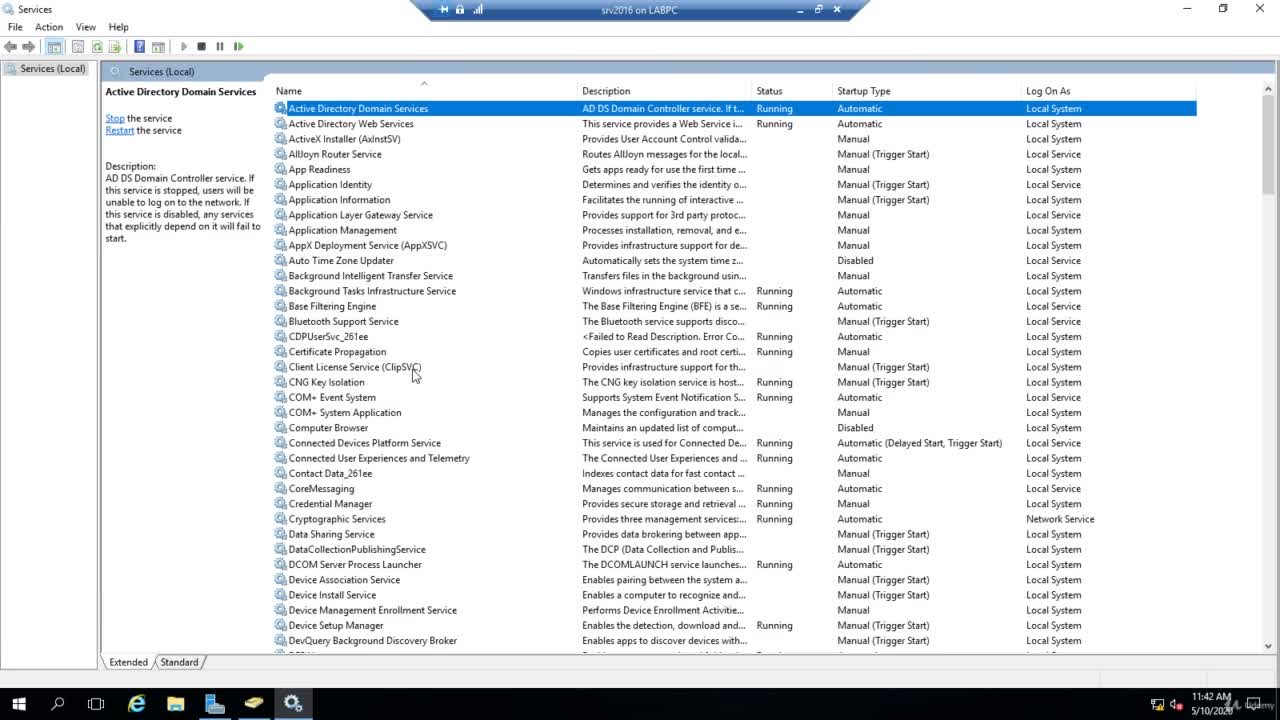Click the Forward arrow in the toolbar

(29, 47)
